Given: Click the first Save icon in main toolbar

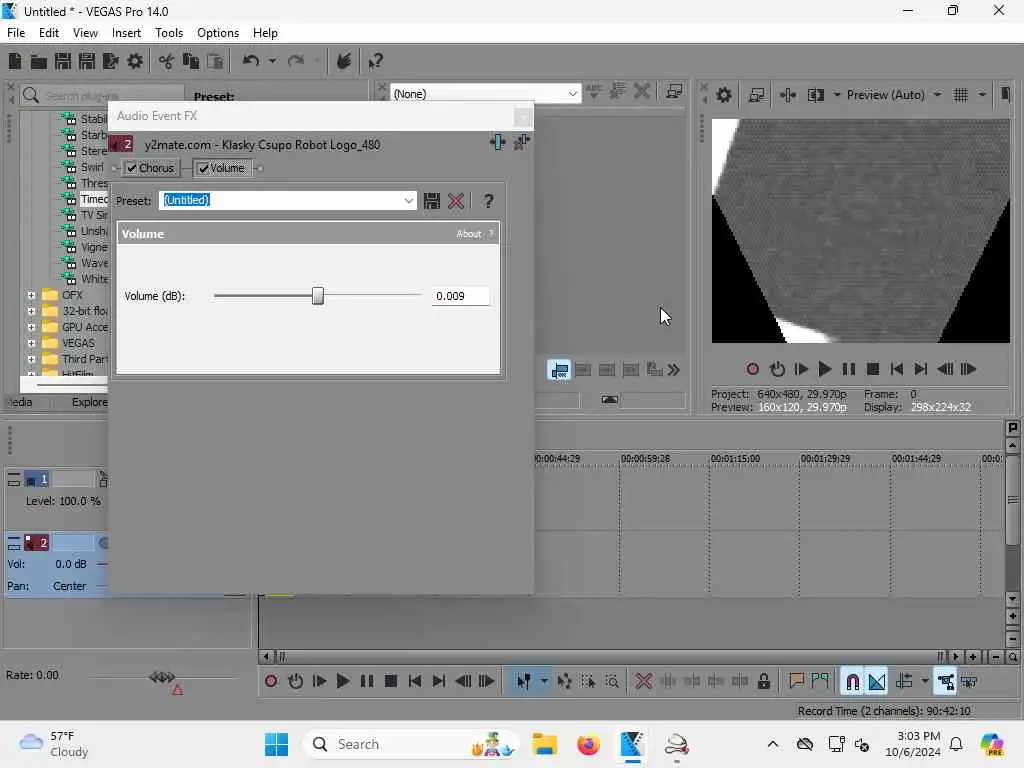Looking at the screenshot, I should pos(63,61).
